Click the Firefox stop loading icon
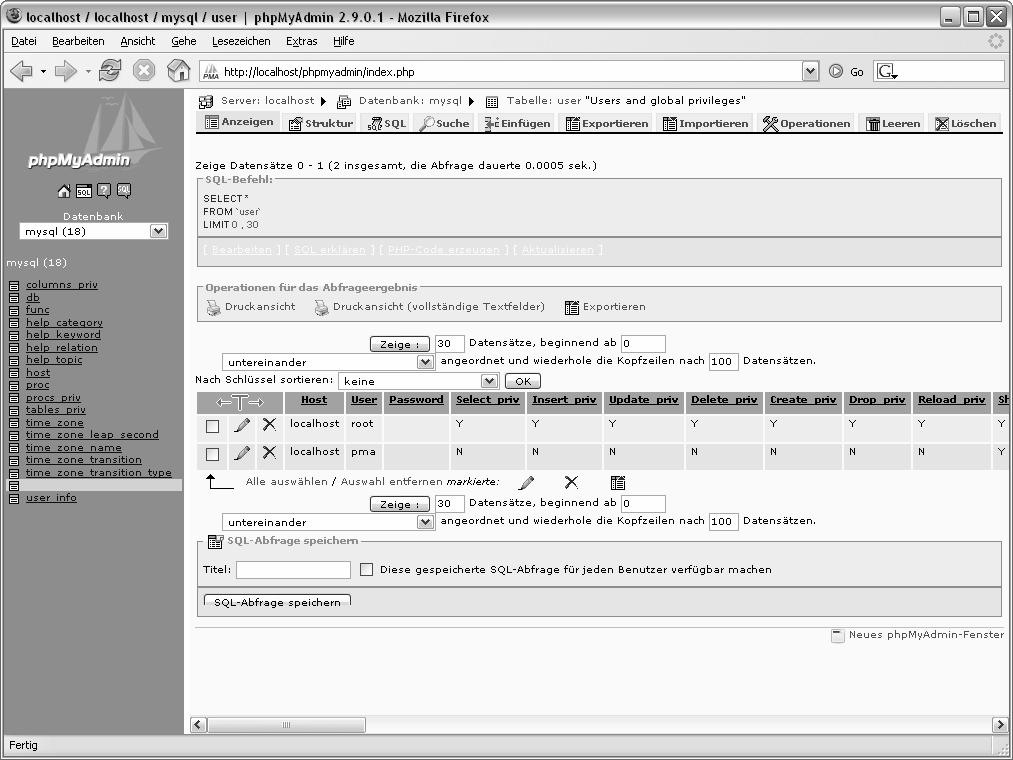This screenshot has height=760, width=1013. (x=144, y=71)
